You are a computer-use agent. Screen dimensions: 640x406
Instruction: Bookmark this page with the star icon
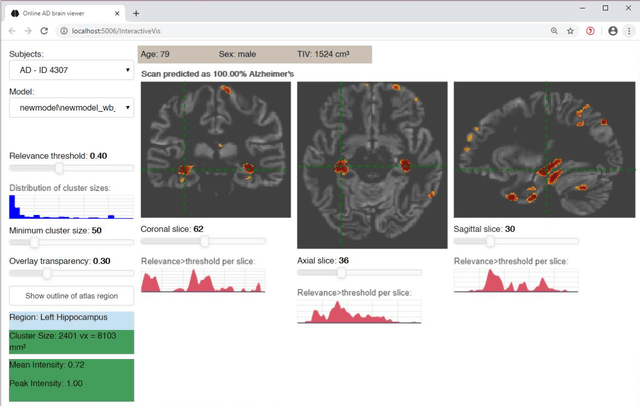click(570, 31)
